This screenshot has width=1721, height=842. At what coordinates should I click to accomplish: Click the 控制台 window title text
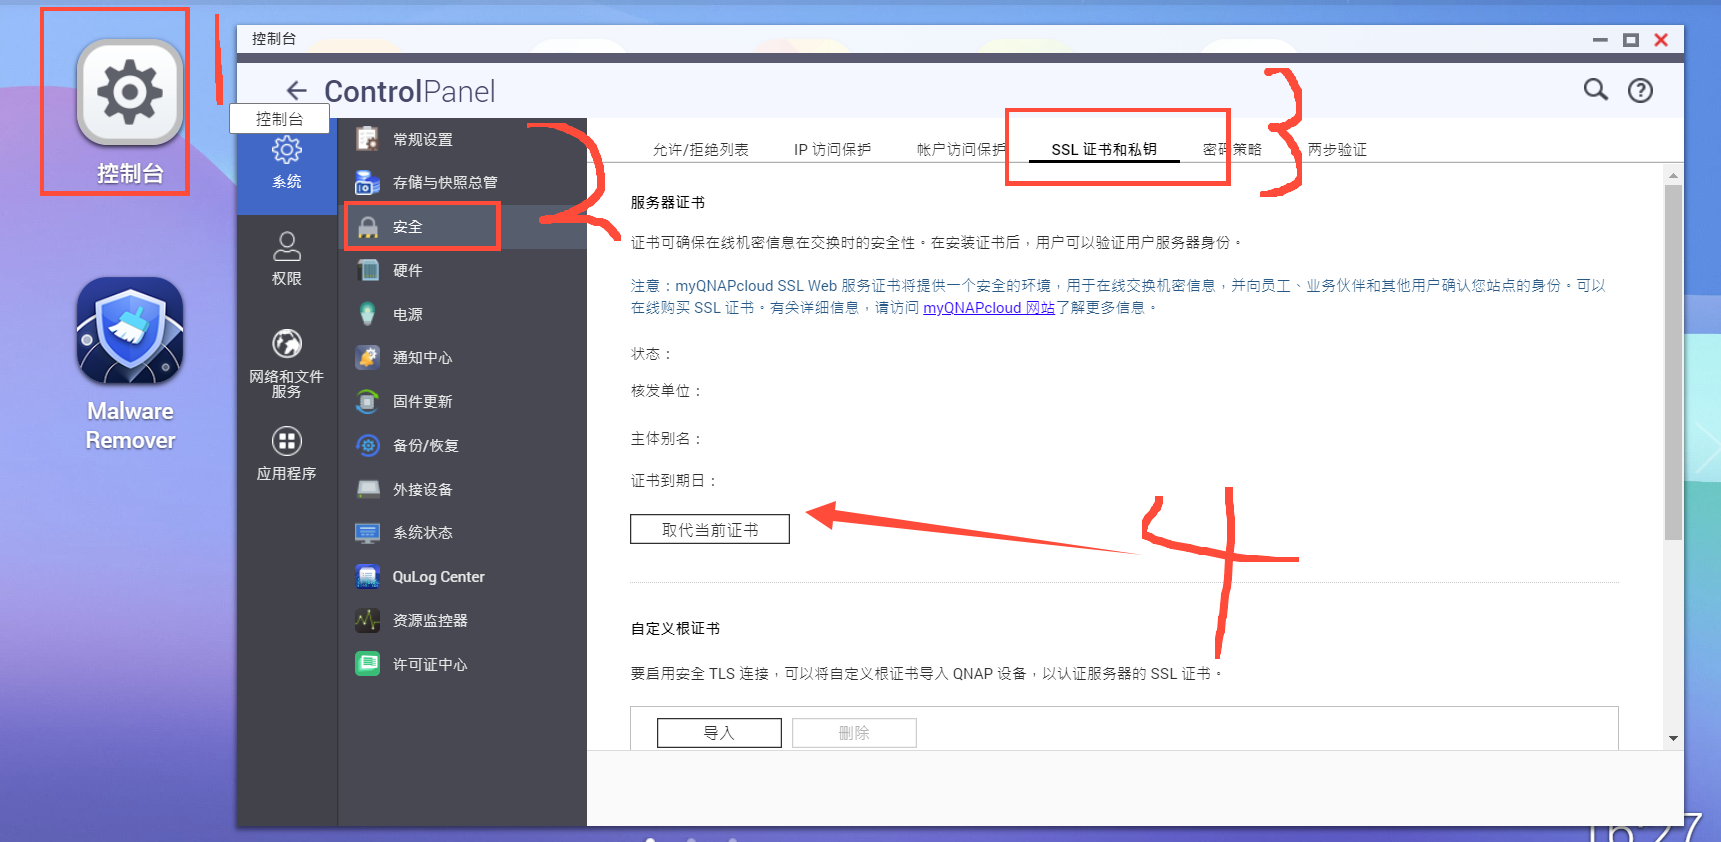point(274,39)
